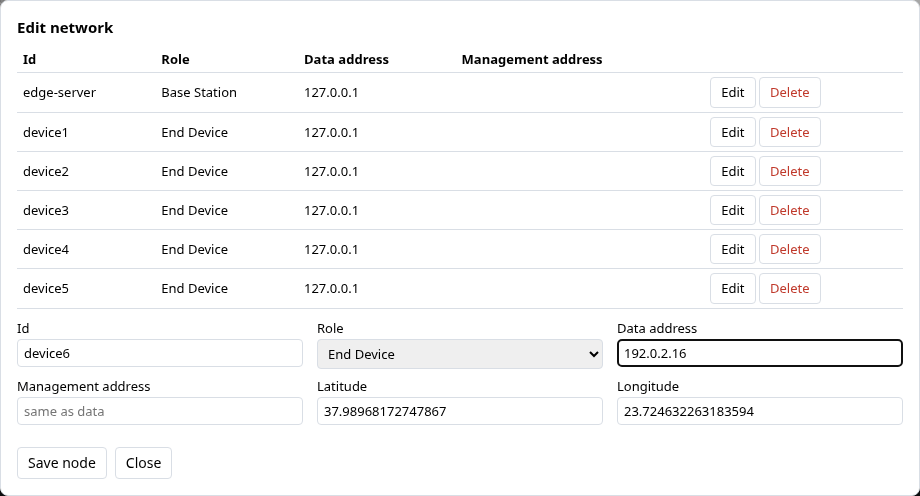The image size is (920, 496).
Task: Select the edge-server id cell
Action: pos(59,93)
